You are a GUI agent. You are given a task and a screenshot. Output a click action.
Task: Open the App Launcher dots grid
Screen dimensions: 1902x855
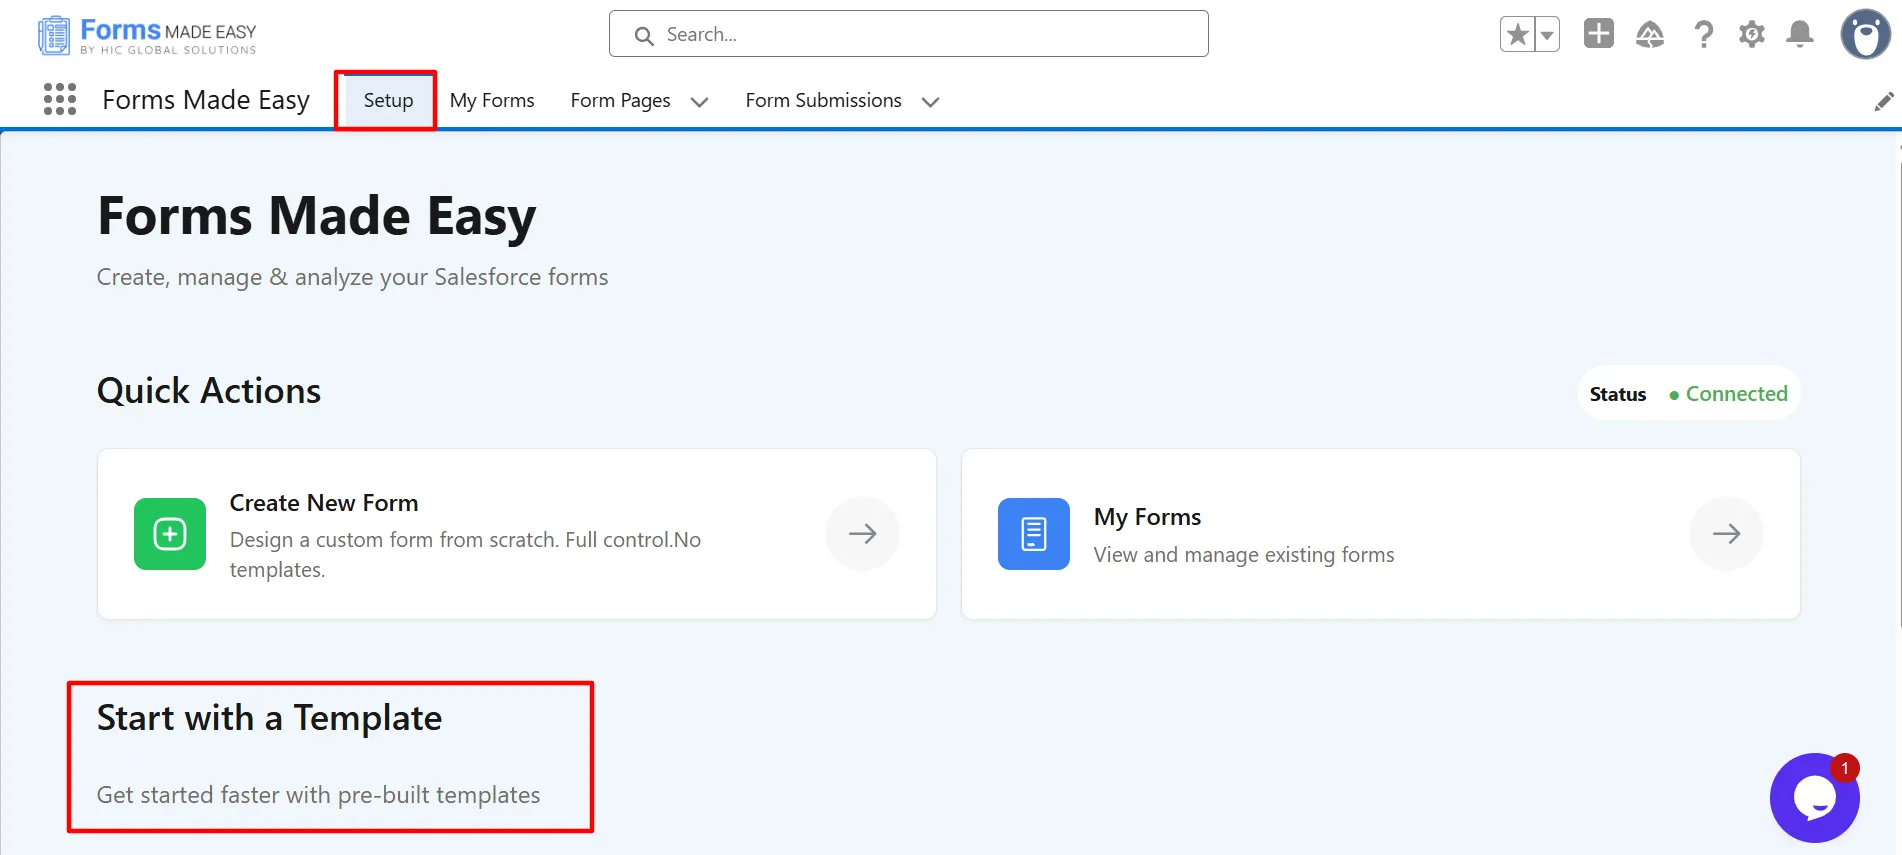click(x=60, y=100)
